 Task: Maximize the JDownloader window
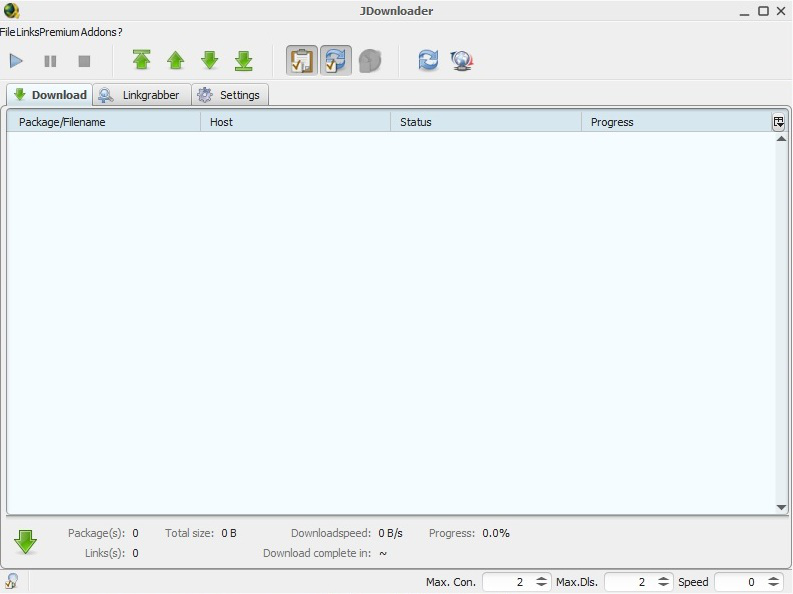click(763, 11)
